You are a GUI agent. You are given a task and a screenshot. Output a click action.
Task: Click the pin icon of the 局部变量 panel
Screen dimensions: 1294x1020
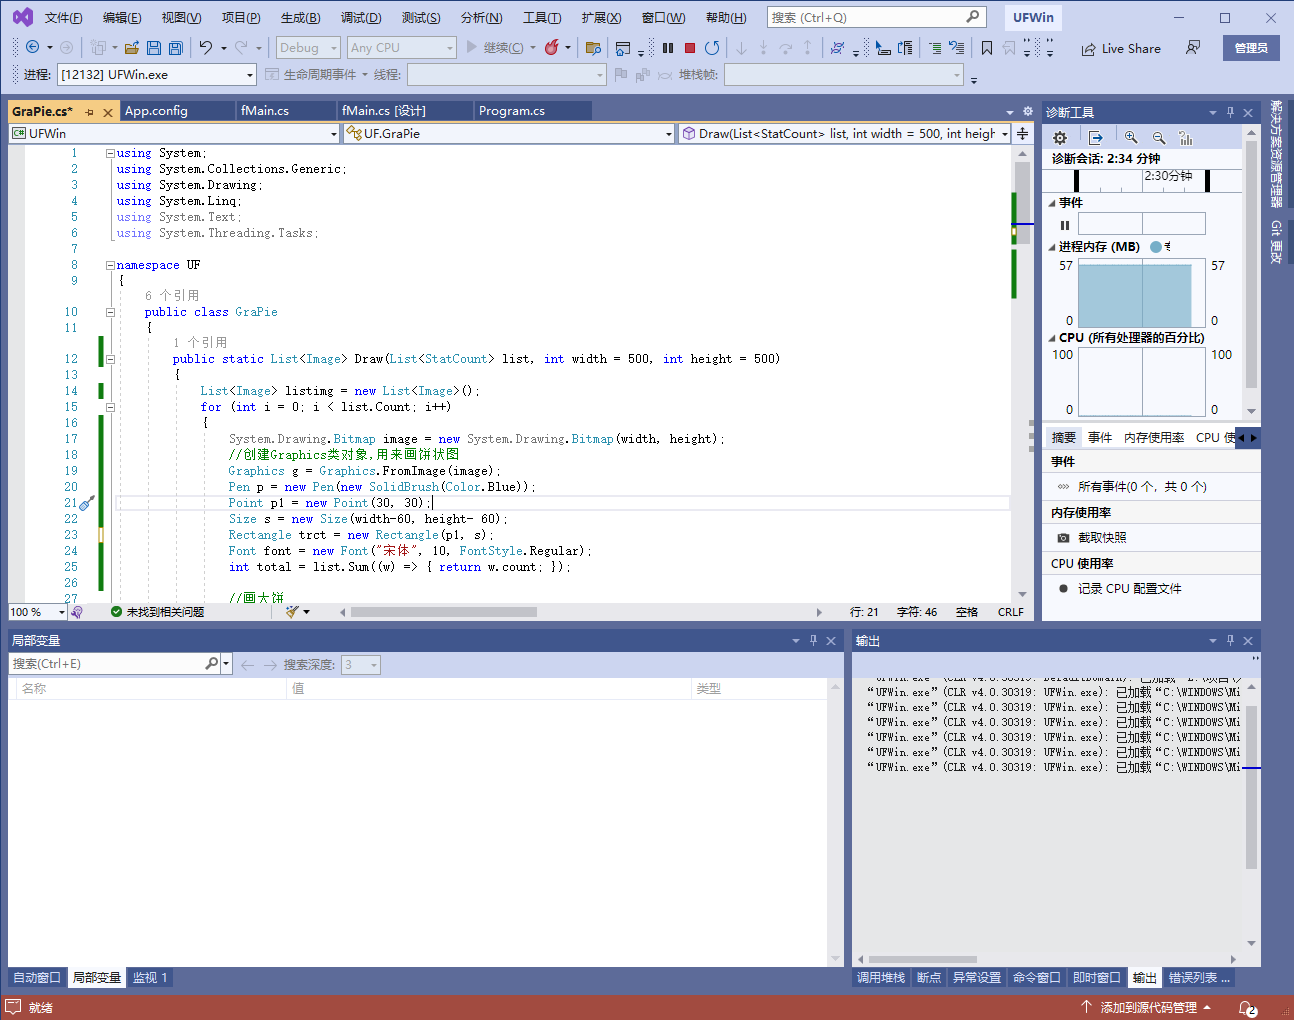[813, 640]
